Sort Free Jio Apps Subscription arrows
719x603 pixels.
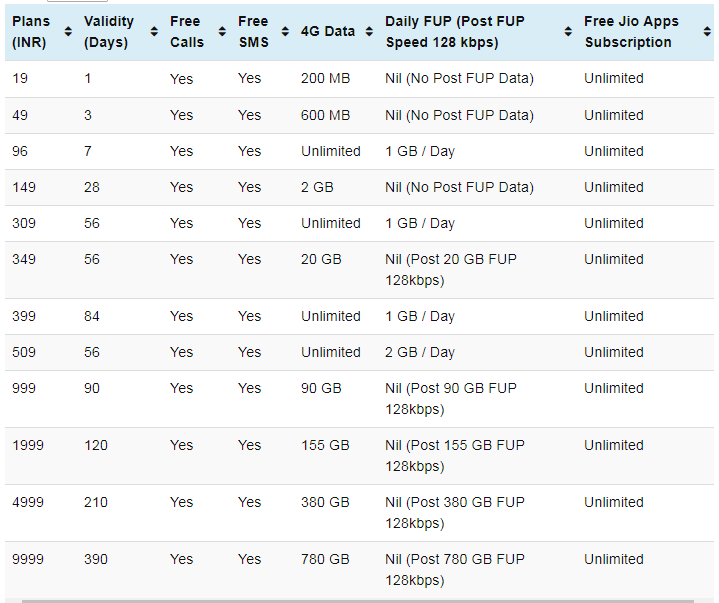707,31
